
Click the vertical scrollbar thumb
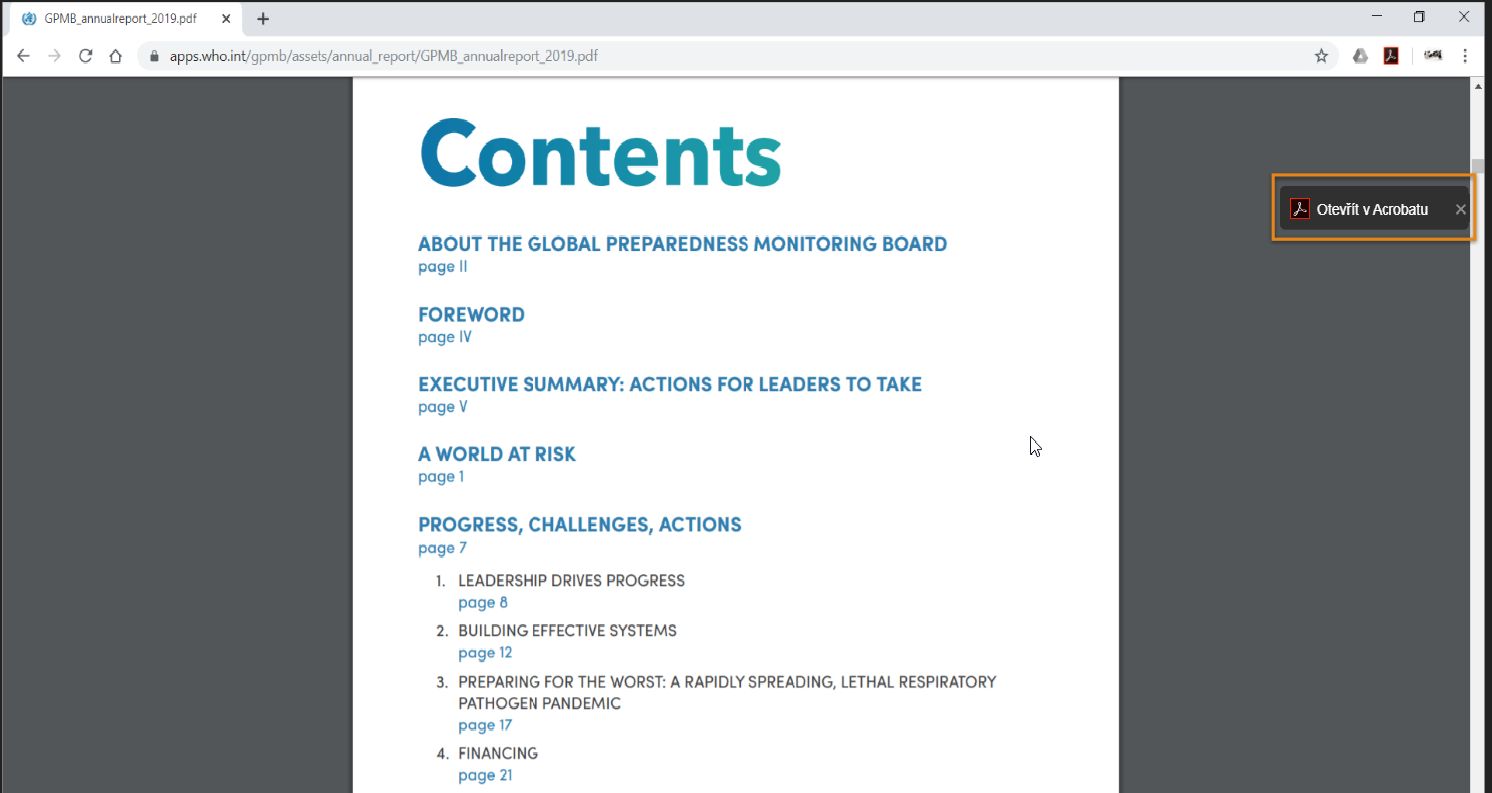pos(1478,165)
